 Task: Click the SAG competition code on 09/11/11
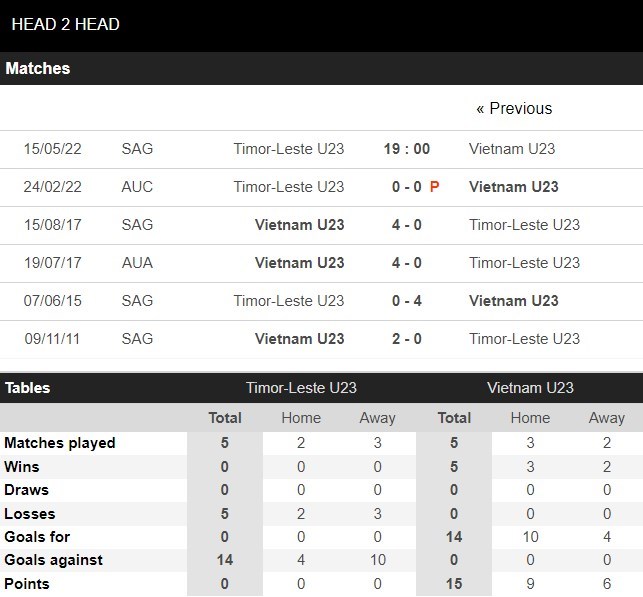pyautogui.click(x=137, y=339)
